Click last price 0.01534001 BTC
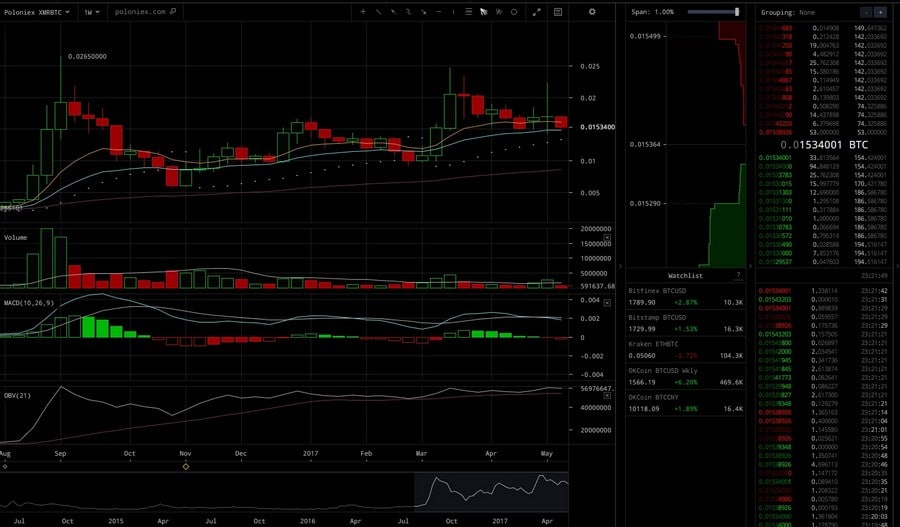Screen dimensions: 900x527 click(x=824, y=145)
